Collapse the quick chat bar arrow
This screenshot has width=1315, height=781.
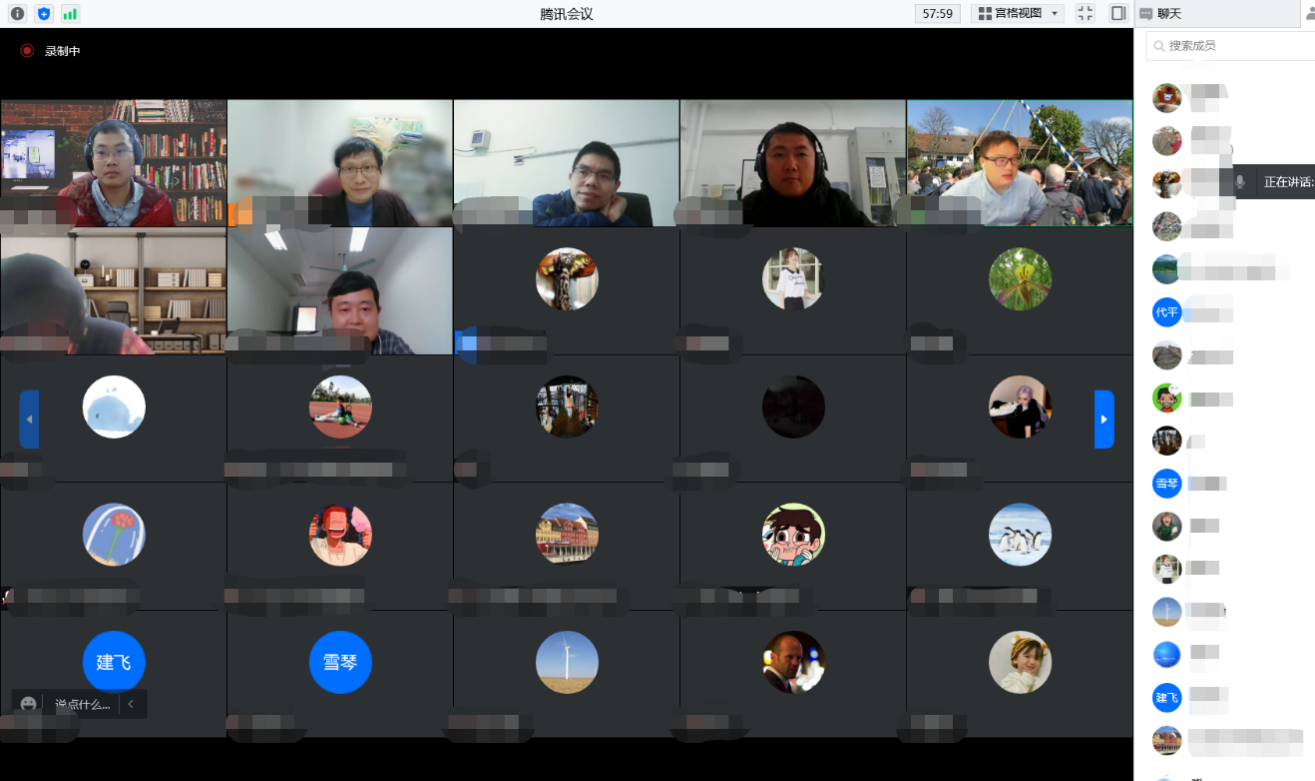coord(131,704)
